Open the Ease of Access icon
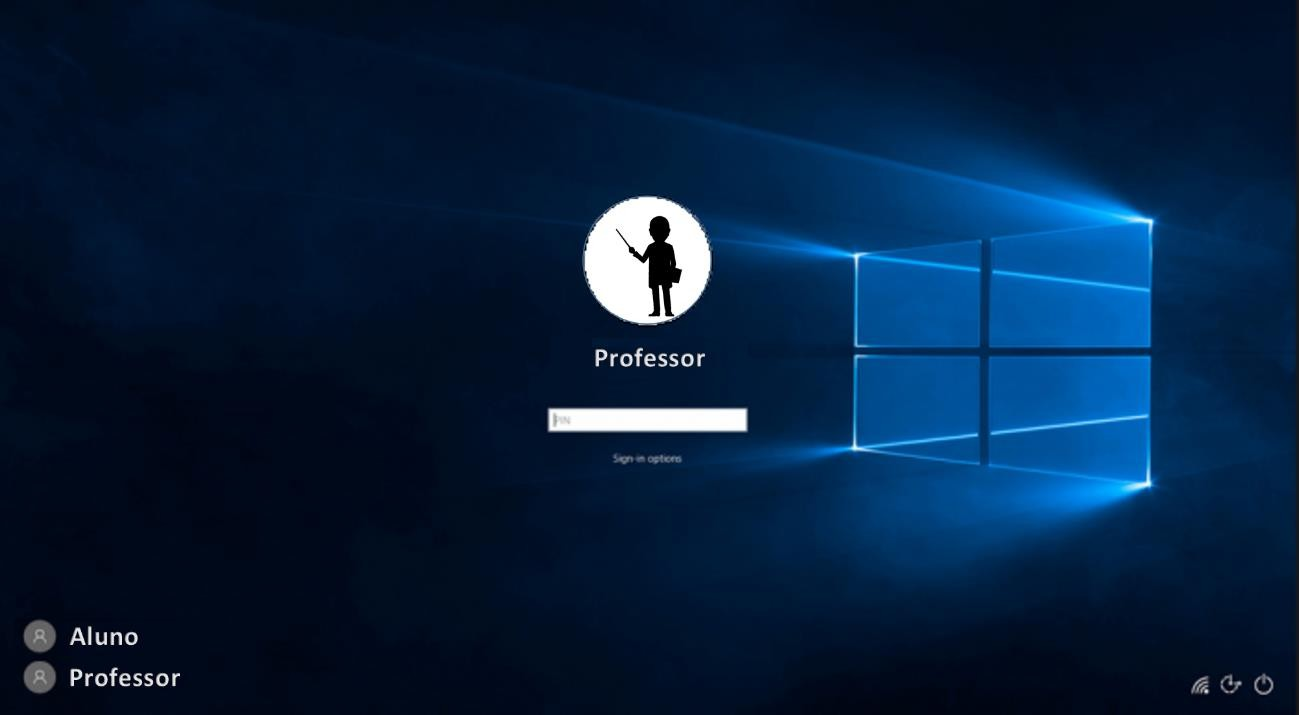The image size is (1299, 715). pos(1231,685)
